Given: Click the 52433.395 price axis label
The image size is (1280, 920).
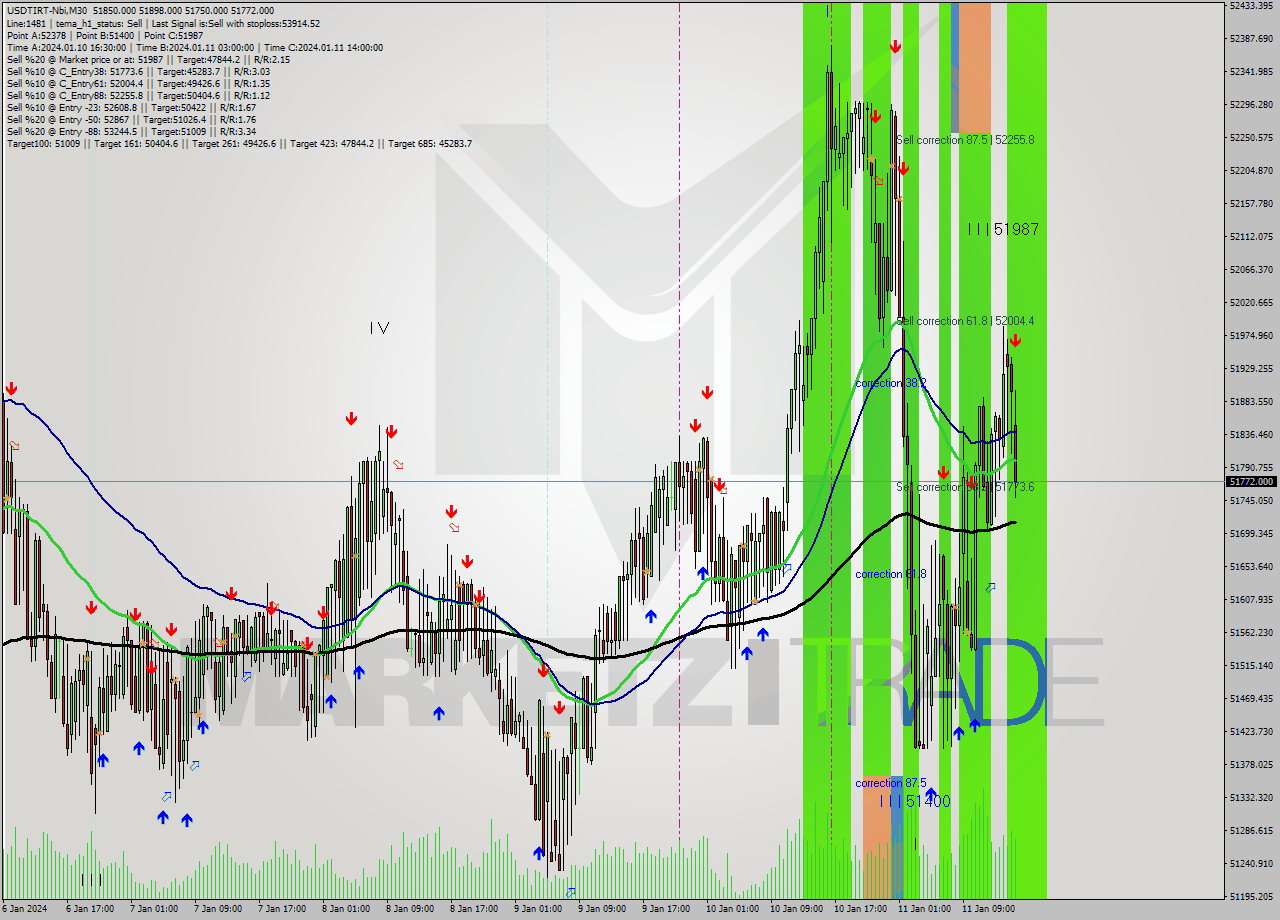Looking at the screenshot, I should pos(1251,5).
